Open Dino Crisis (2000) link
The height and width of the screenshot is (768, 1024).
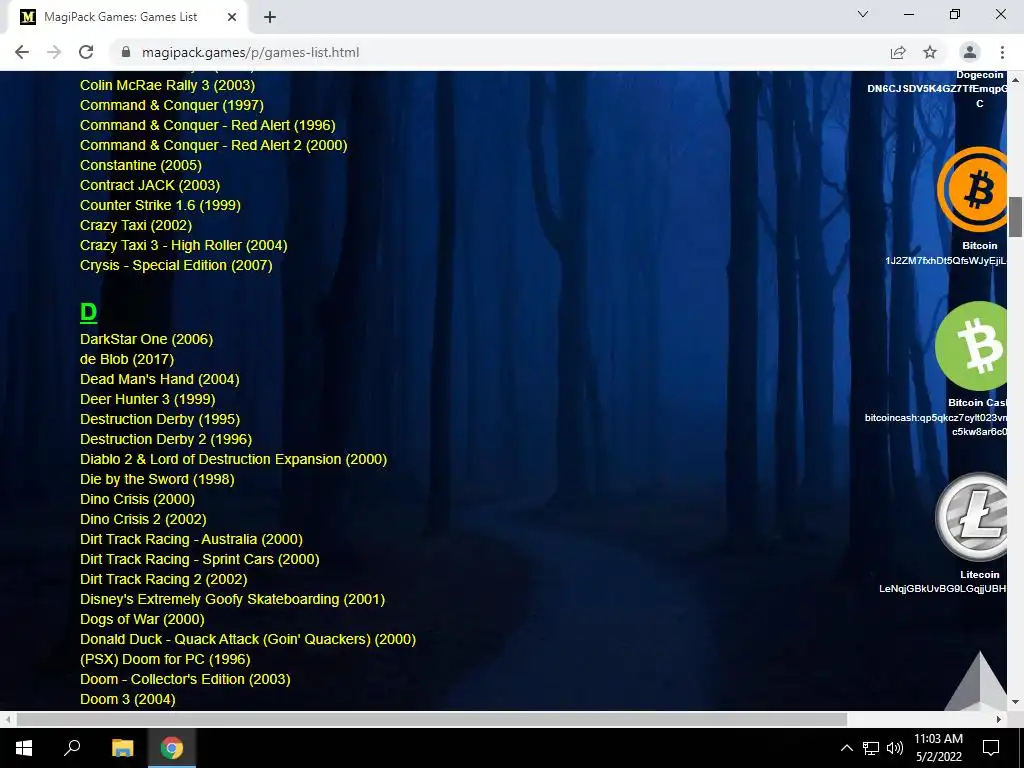tap(137, 500)
